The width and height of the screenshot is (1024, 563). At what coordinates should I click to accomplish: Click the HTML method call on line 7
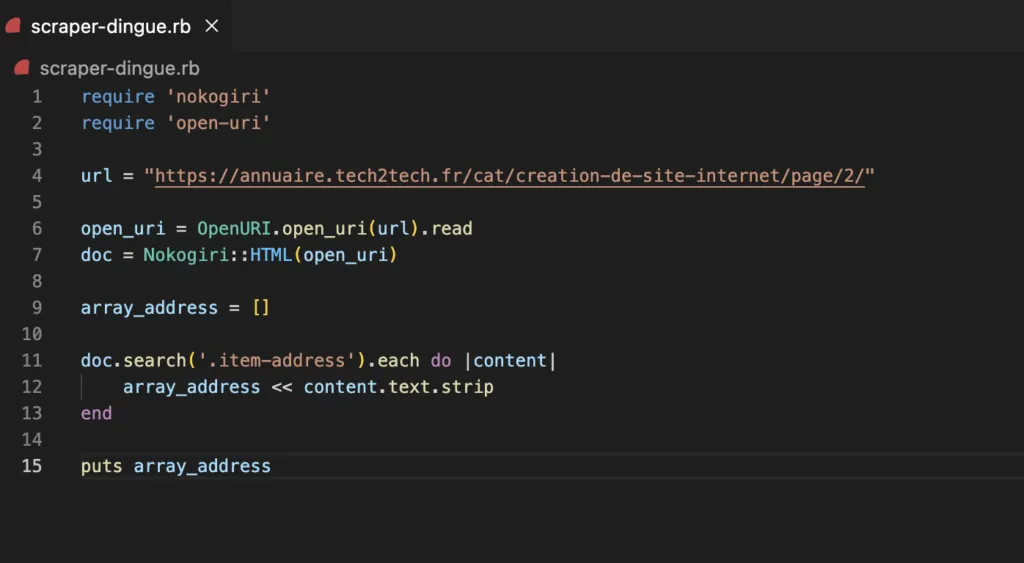pyautogui.click(x=271, y=255)
